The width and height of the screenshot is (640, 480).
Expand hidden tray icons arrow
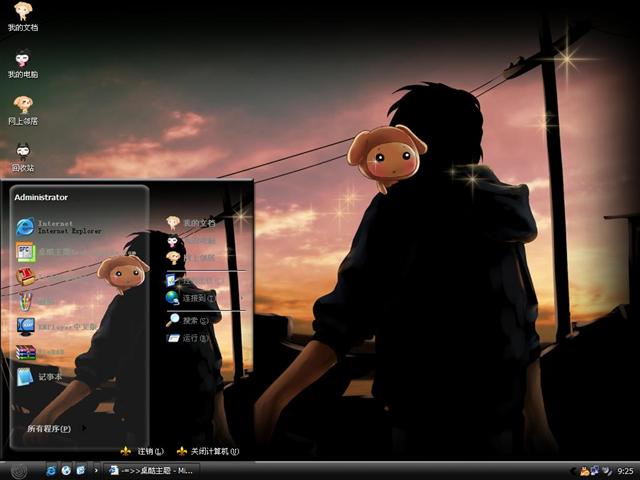click(x=573, y=471)
